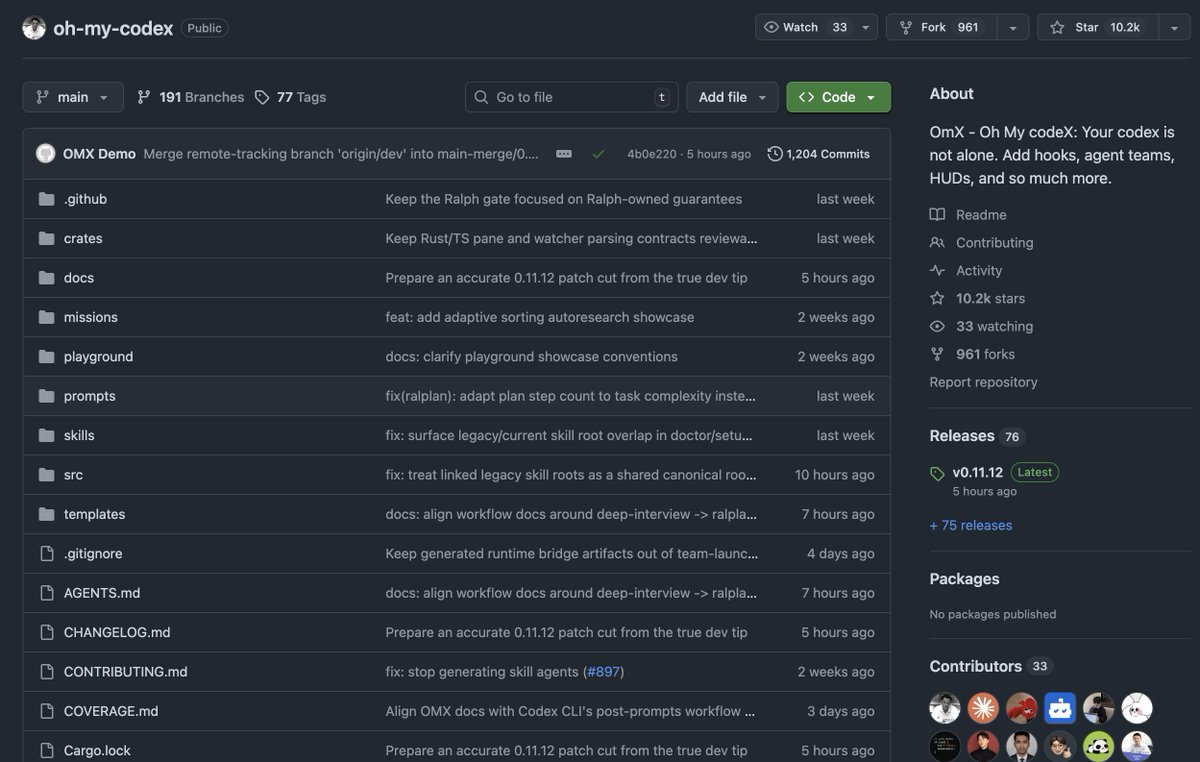Viewport: 1200px width, 762px height.
Task: Click the docs folder icon
Action: (46, 278)
